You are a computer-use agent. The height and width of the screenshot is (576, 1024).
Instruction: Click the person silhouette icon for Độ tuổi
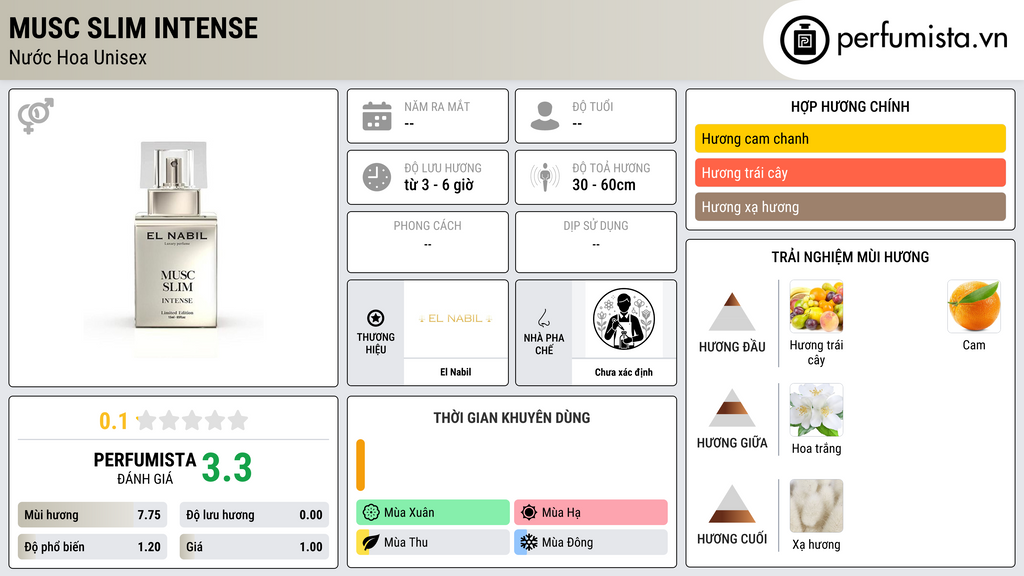click(x=545, y=116)
